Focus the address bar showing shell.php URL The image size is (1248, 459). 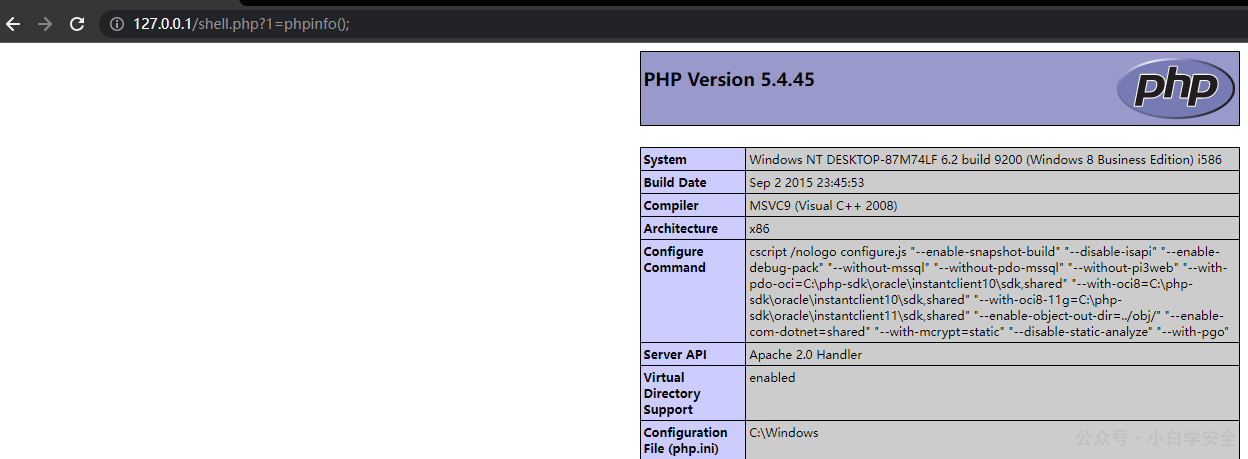(673, 24)
